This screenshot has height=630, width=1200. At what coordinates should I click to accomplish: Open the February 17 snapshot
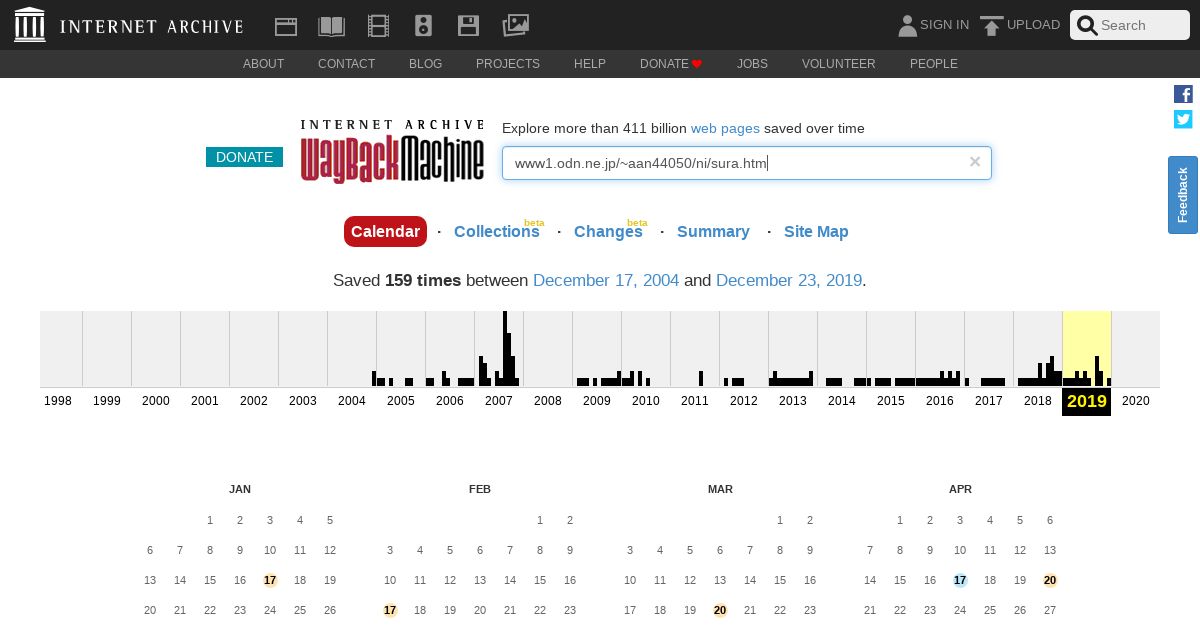click(390, 610)
